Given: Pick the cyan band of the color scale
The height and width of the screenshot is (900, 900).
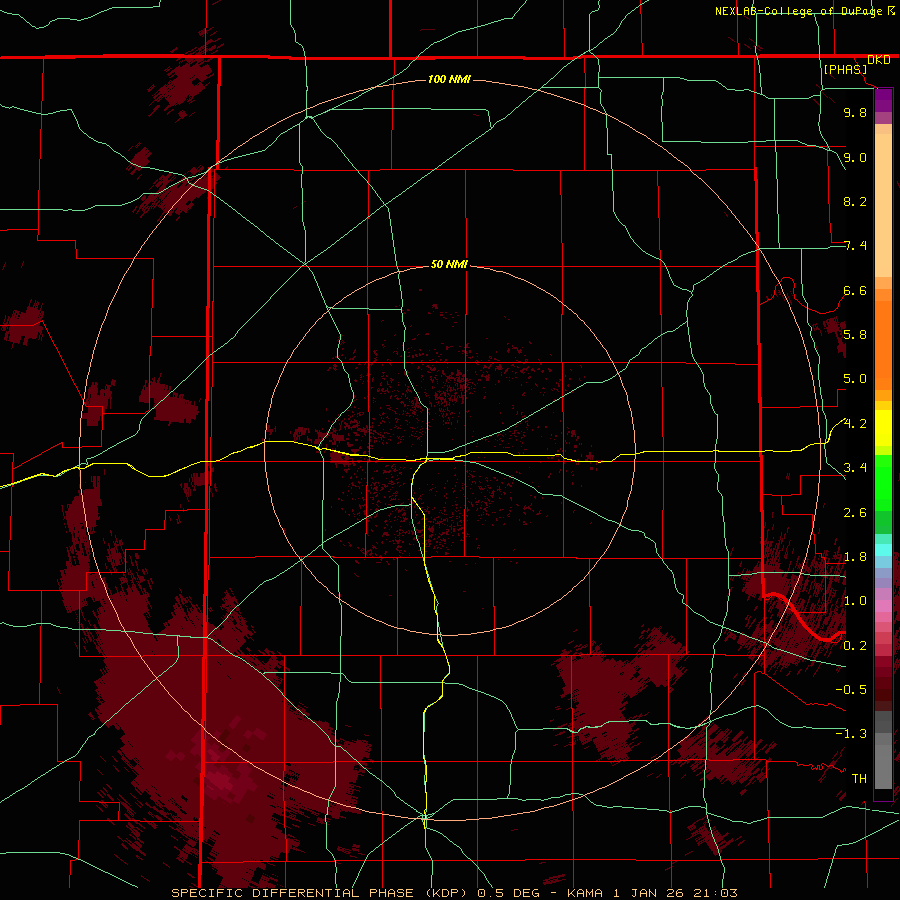Looking at the screenshot, I should [883, 550].
